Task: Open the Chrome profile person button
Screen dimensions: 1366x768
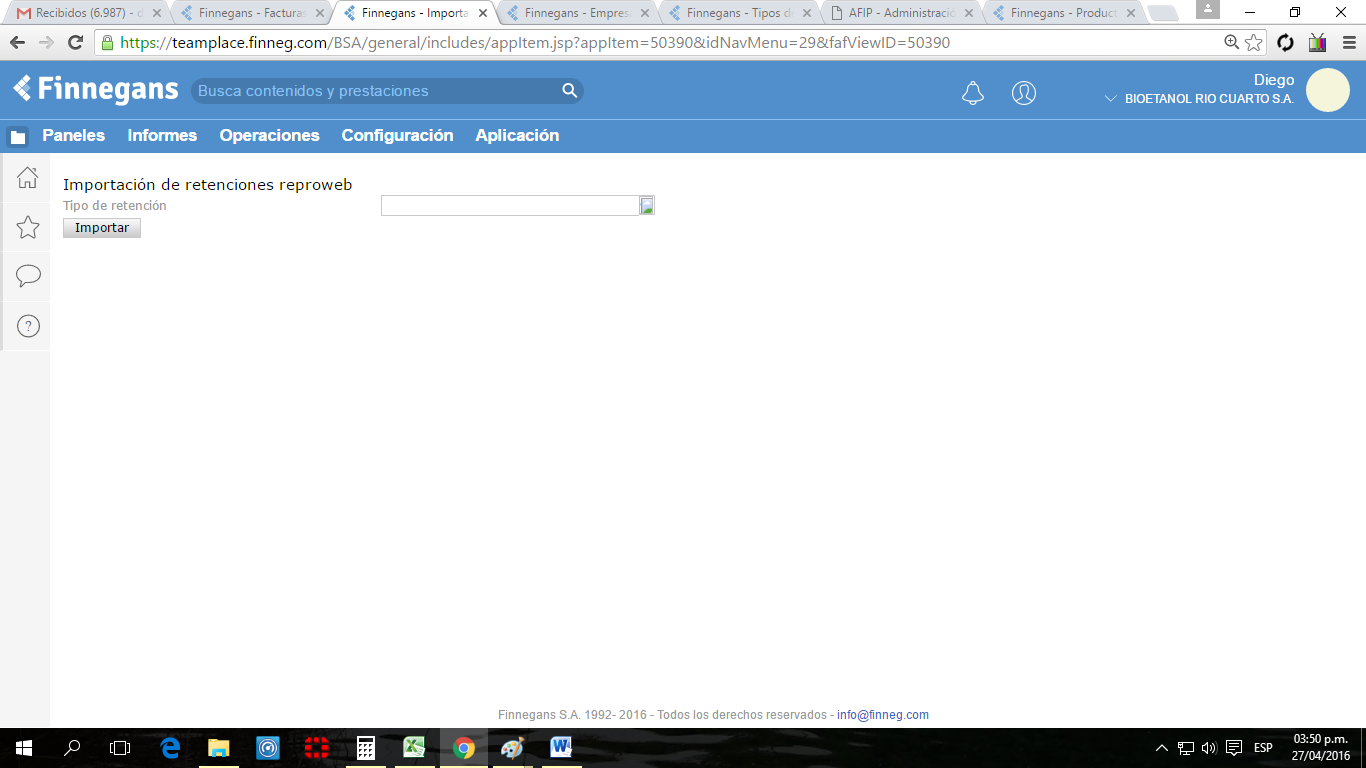Action: click(x=1208, y=9)
